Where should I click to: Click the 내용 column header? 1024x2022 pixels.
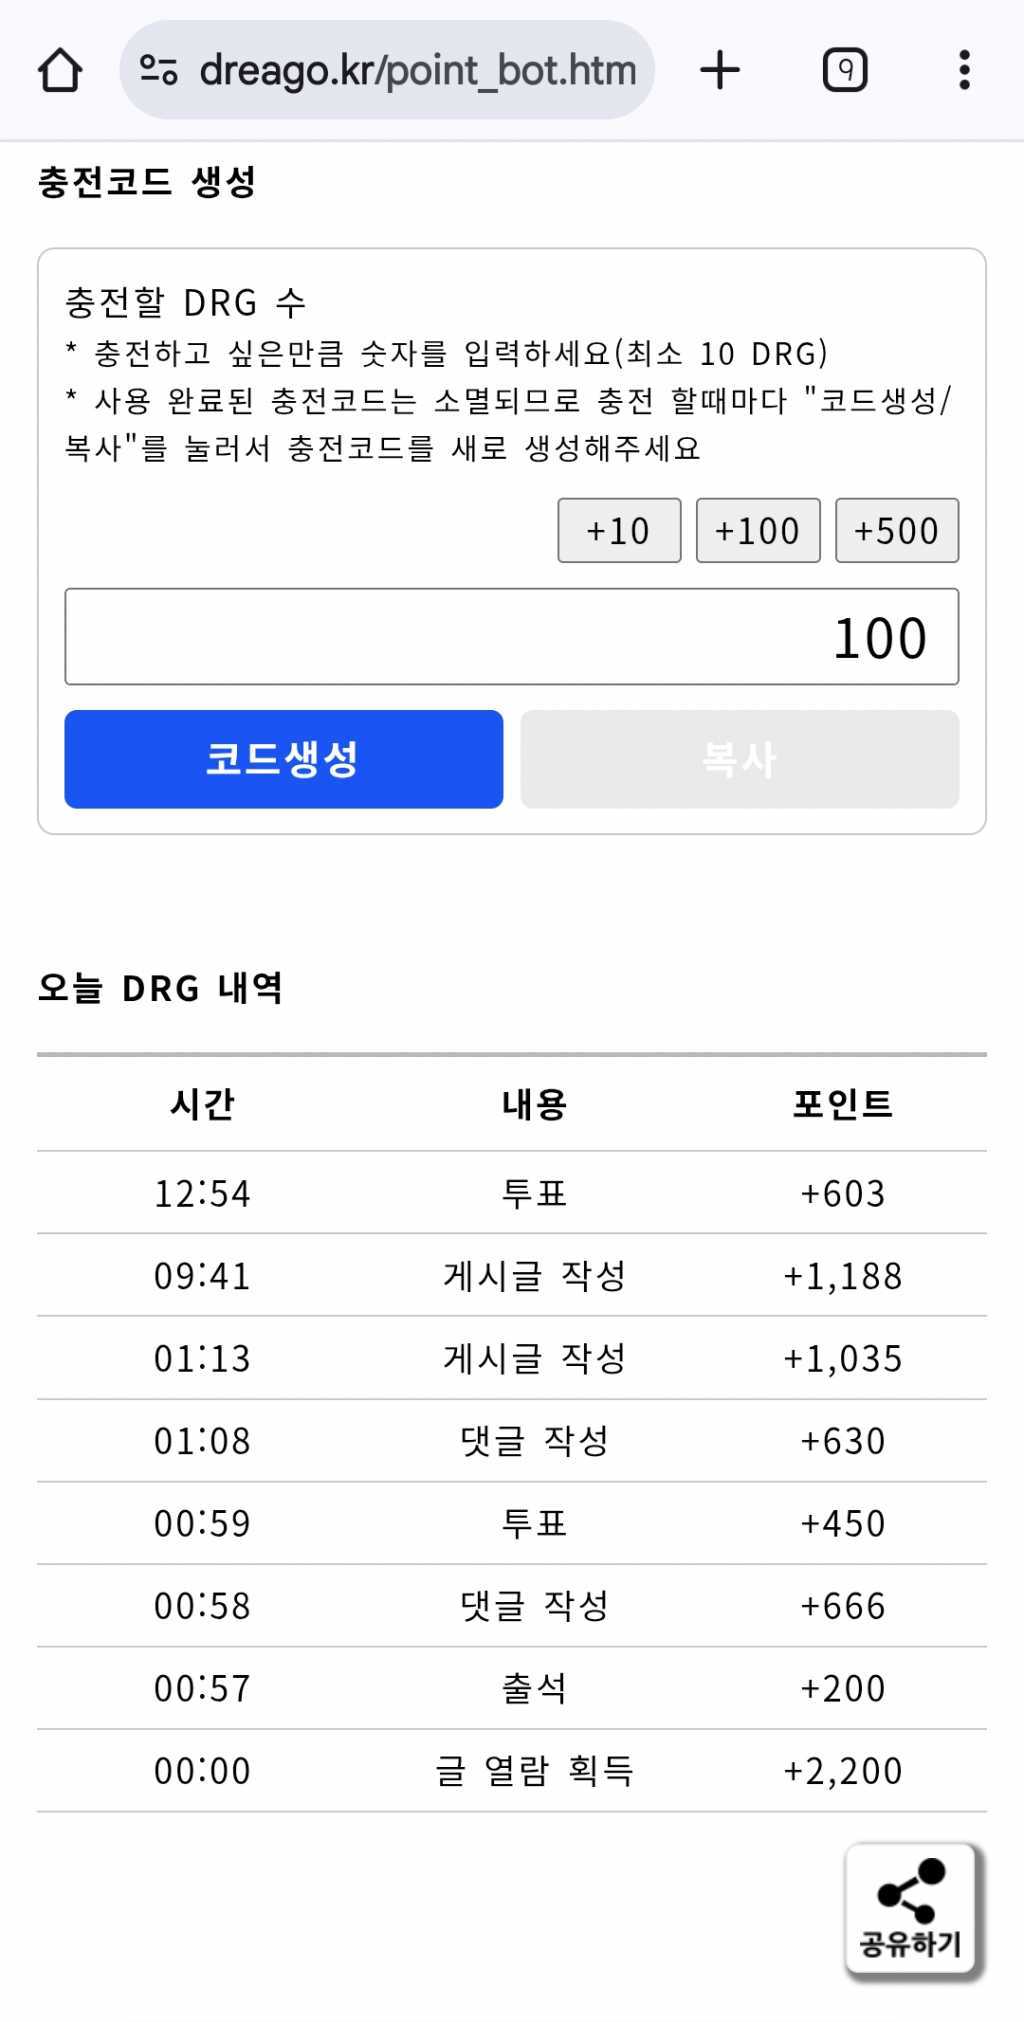click(534, 1104)
